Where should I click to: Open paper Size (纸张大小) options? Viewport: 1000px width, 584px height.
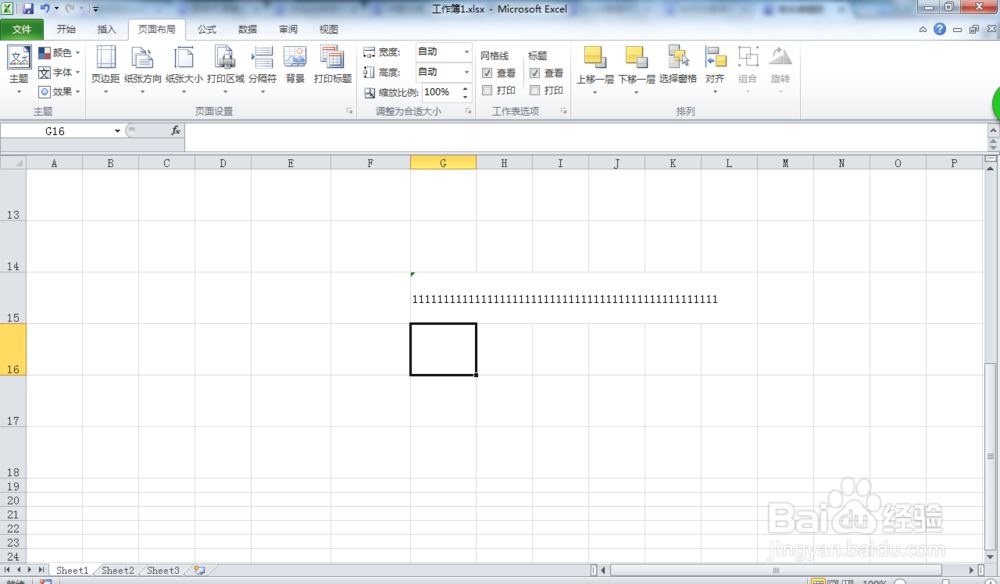point(184,69)
